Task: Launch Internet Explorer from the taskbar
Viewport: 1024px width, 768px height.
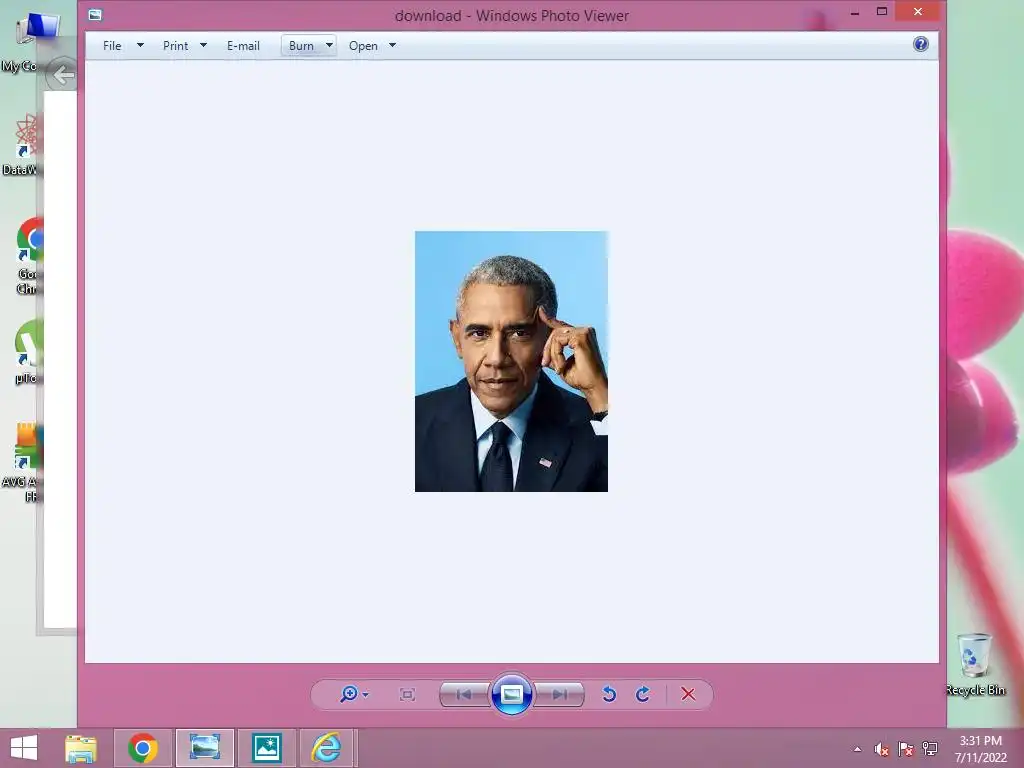Action: (326, 748)
